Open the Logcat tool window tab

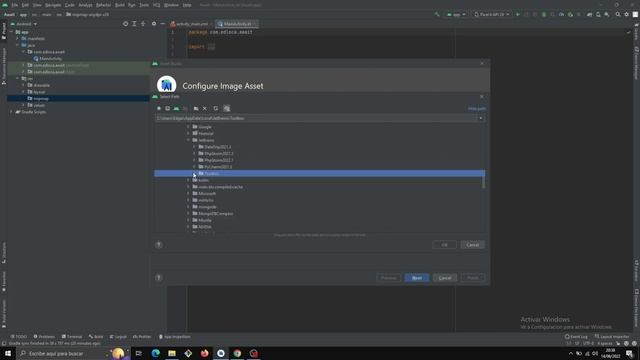[x=118, y=337]
